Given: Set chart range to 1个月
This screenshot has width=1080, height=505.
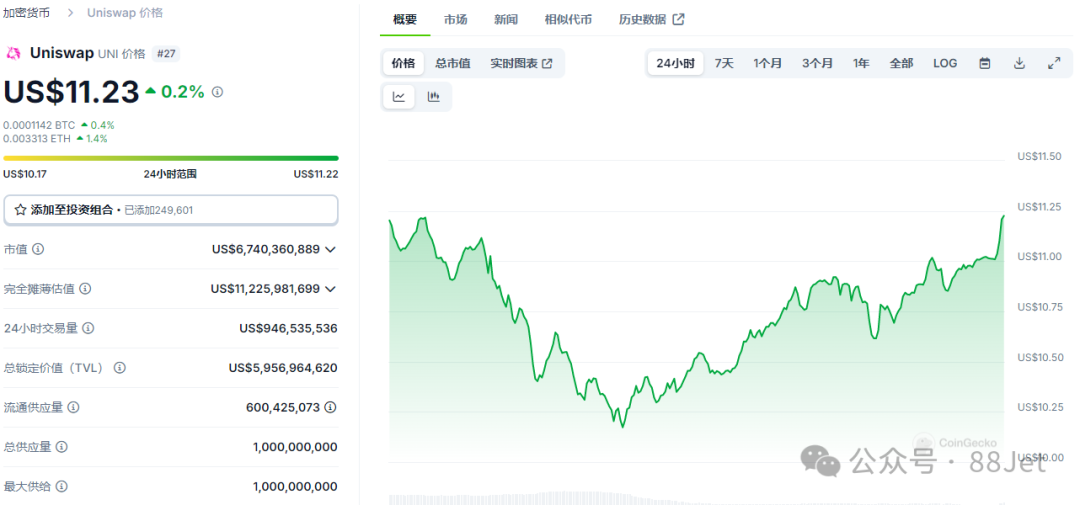Looking at the screenshot, I should [767, 63].
